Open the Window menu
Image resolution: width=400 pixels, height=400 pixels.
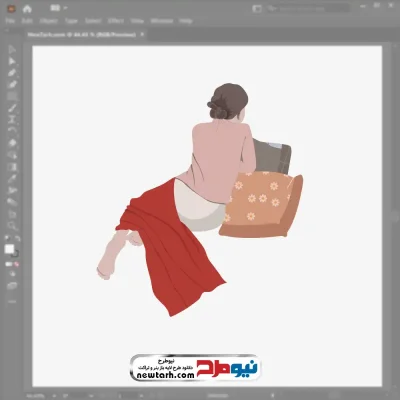pos(162,21)
